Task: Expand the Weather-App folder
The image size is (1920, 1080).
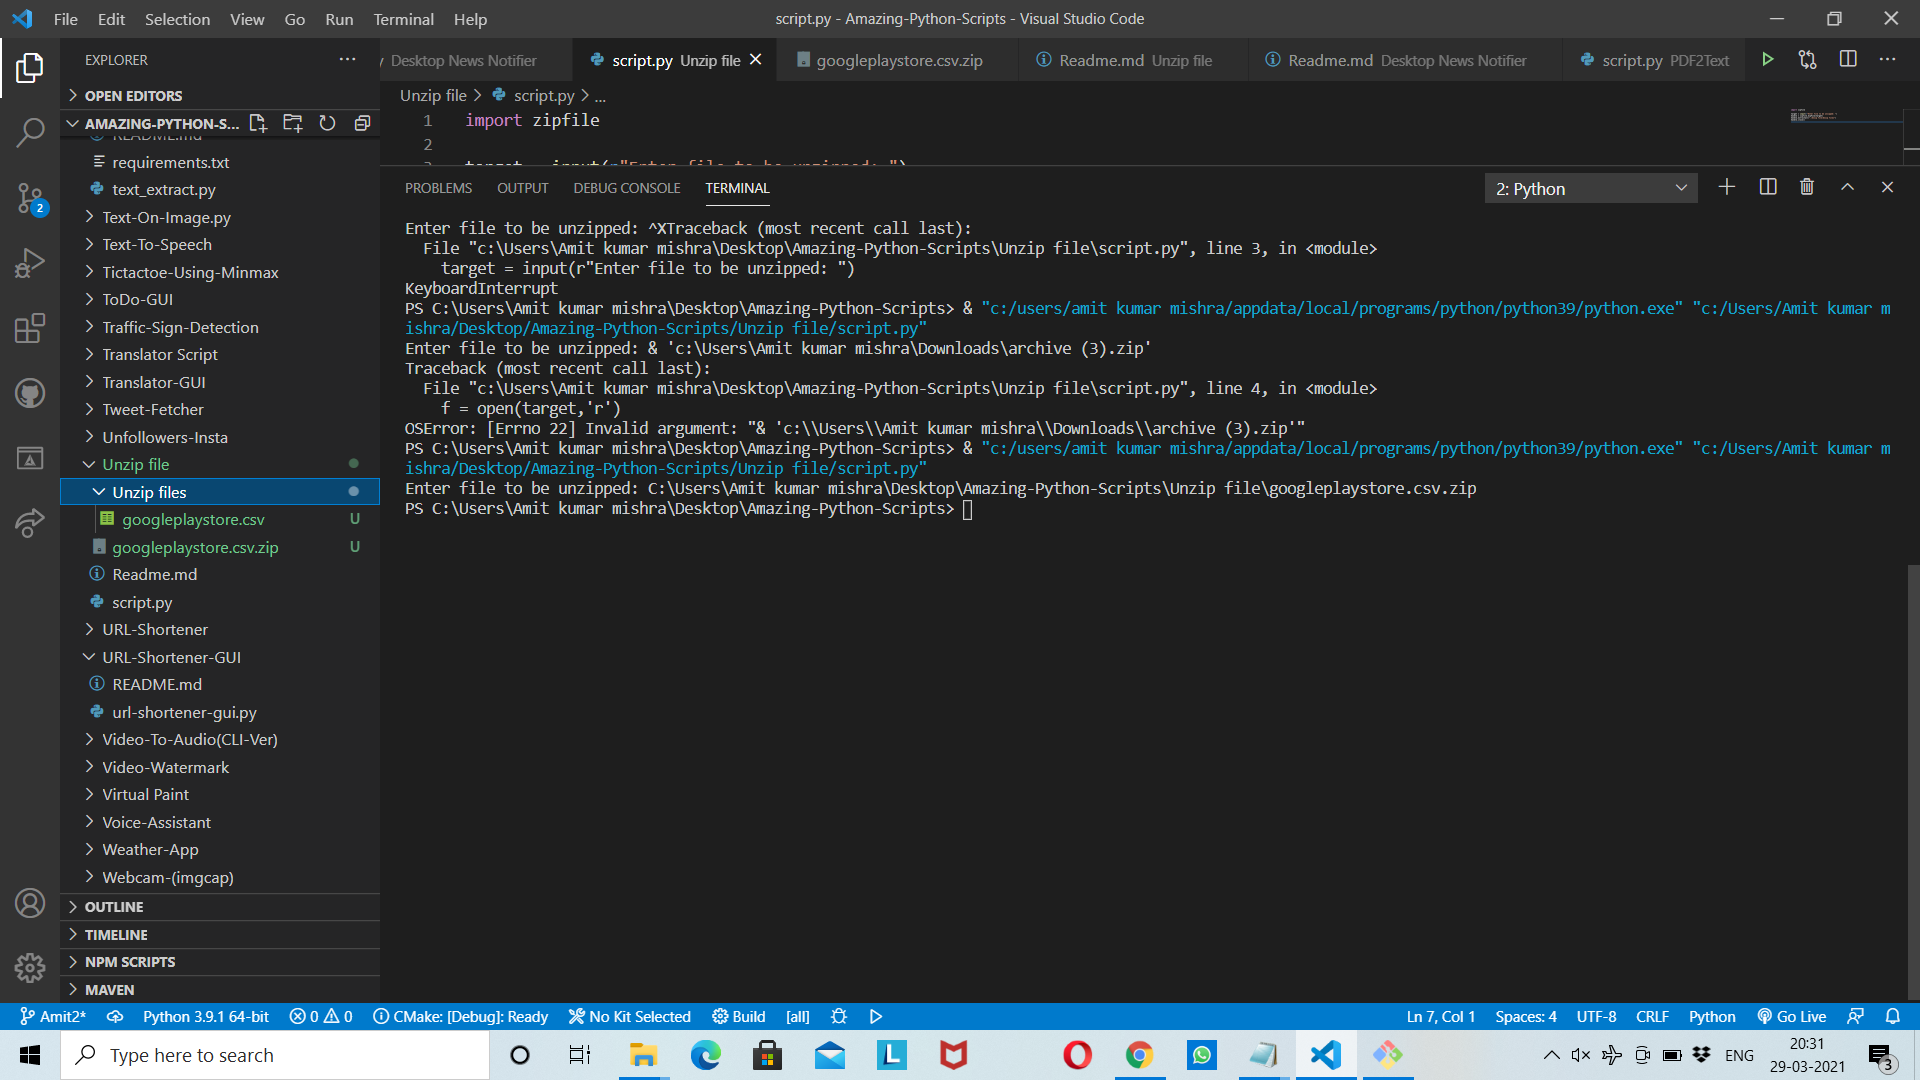Action: click(150, 849)
